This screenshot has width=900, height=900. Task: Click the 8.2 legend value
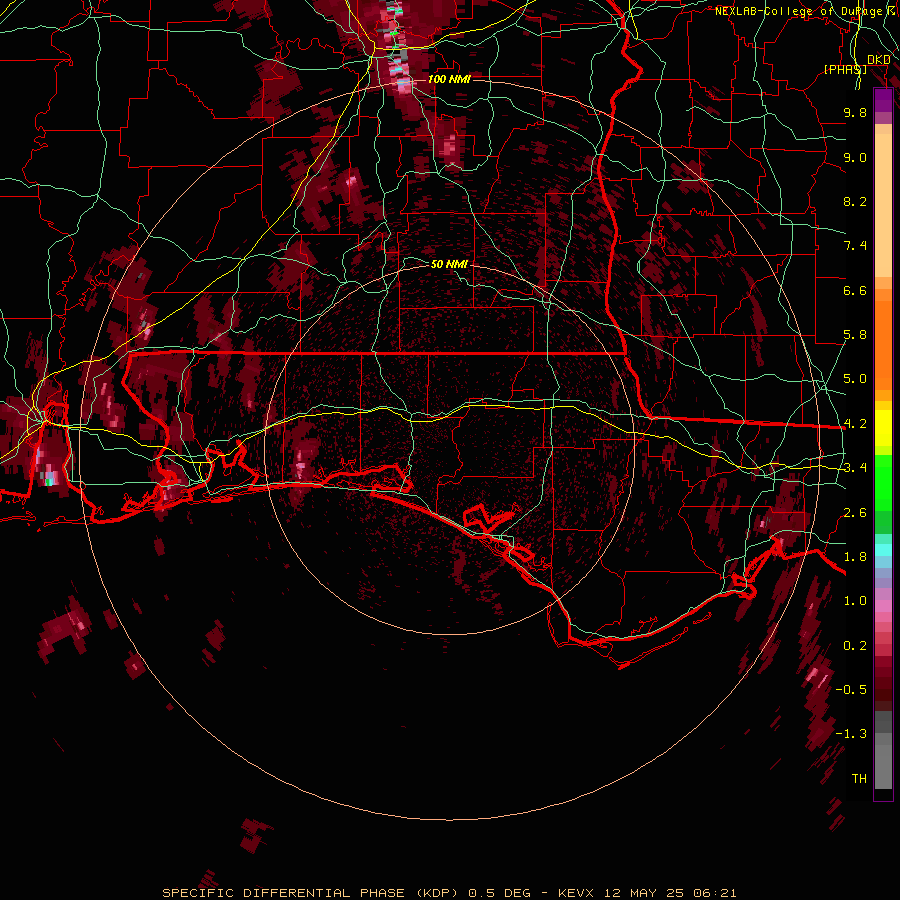855,201
